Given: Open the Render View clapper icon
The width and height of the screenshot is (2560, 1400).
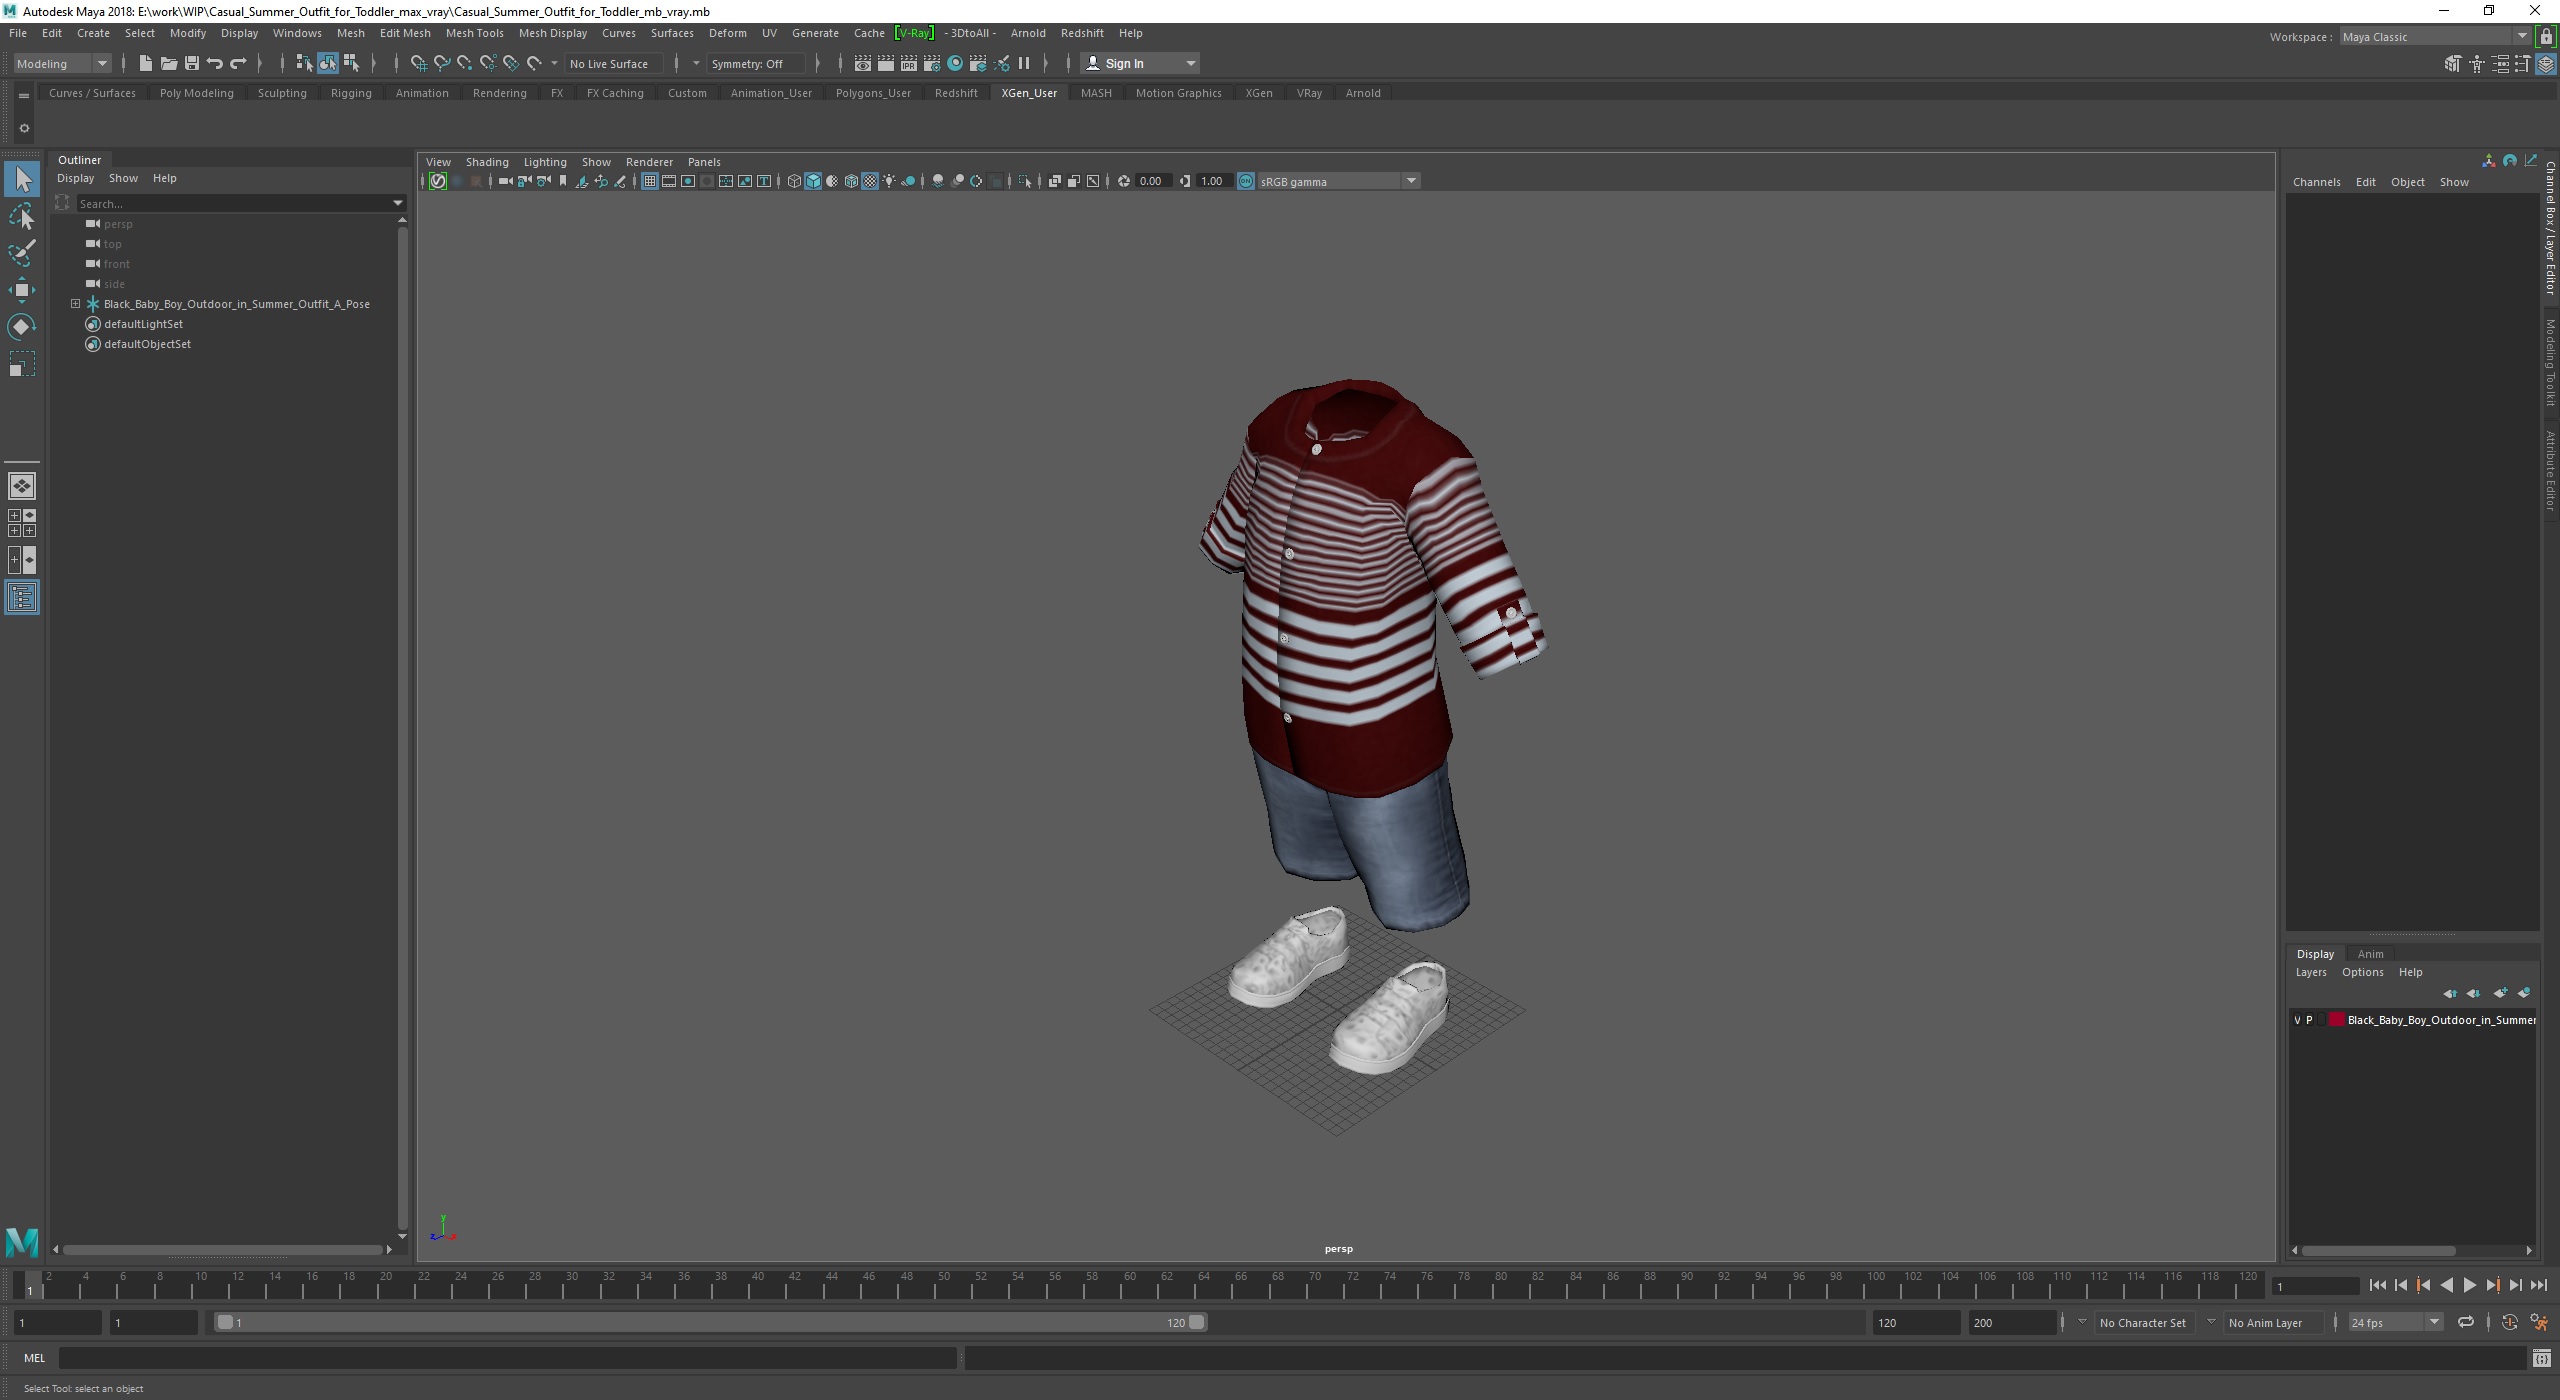Looking at the screenshot, I should tap(862, 63).
